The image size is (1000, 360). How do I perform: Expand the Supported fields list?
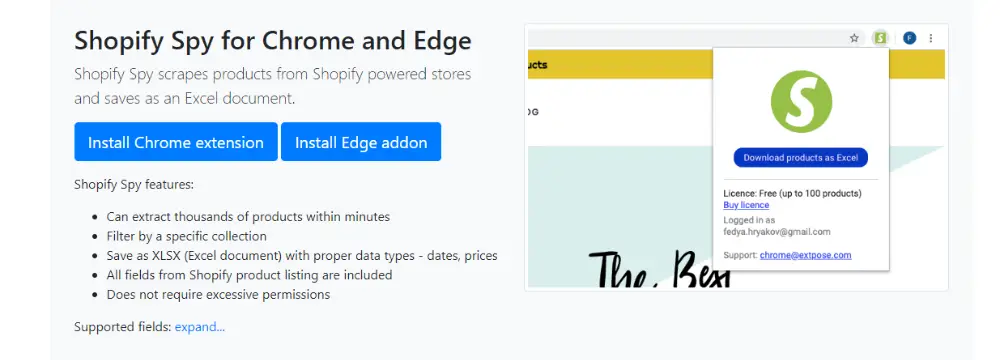coord(200,327)
